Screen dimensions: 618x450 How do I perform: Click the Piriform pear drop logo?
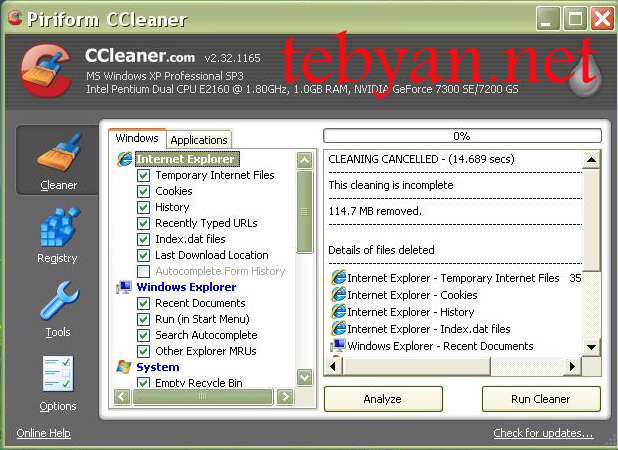584,75
